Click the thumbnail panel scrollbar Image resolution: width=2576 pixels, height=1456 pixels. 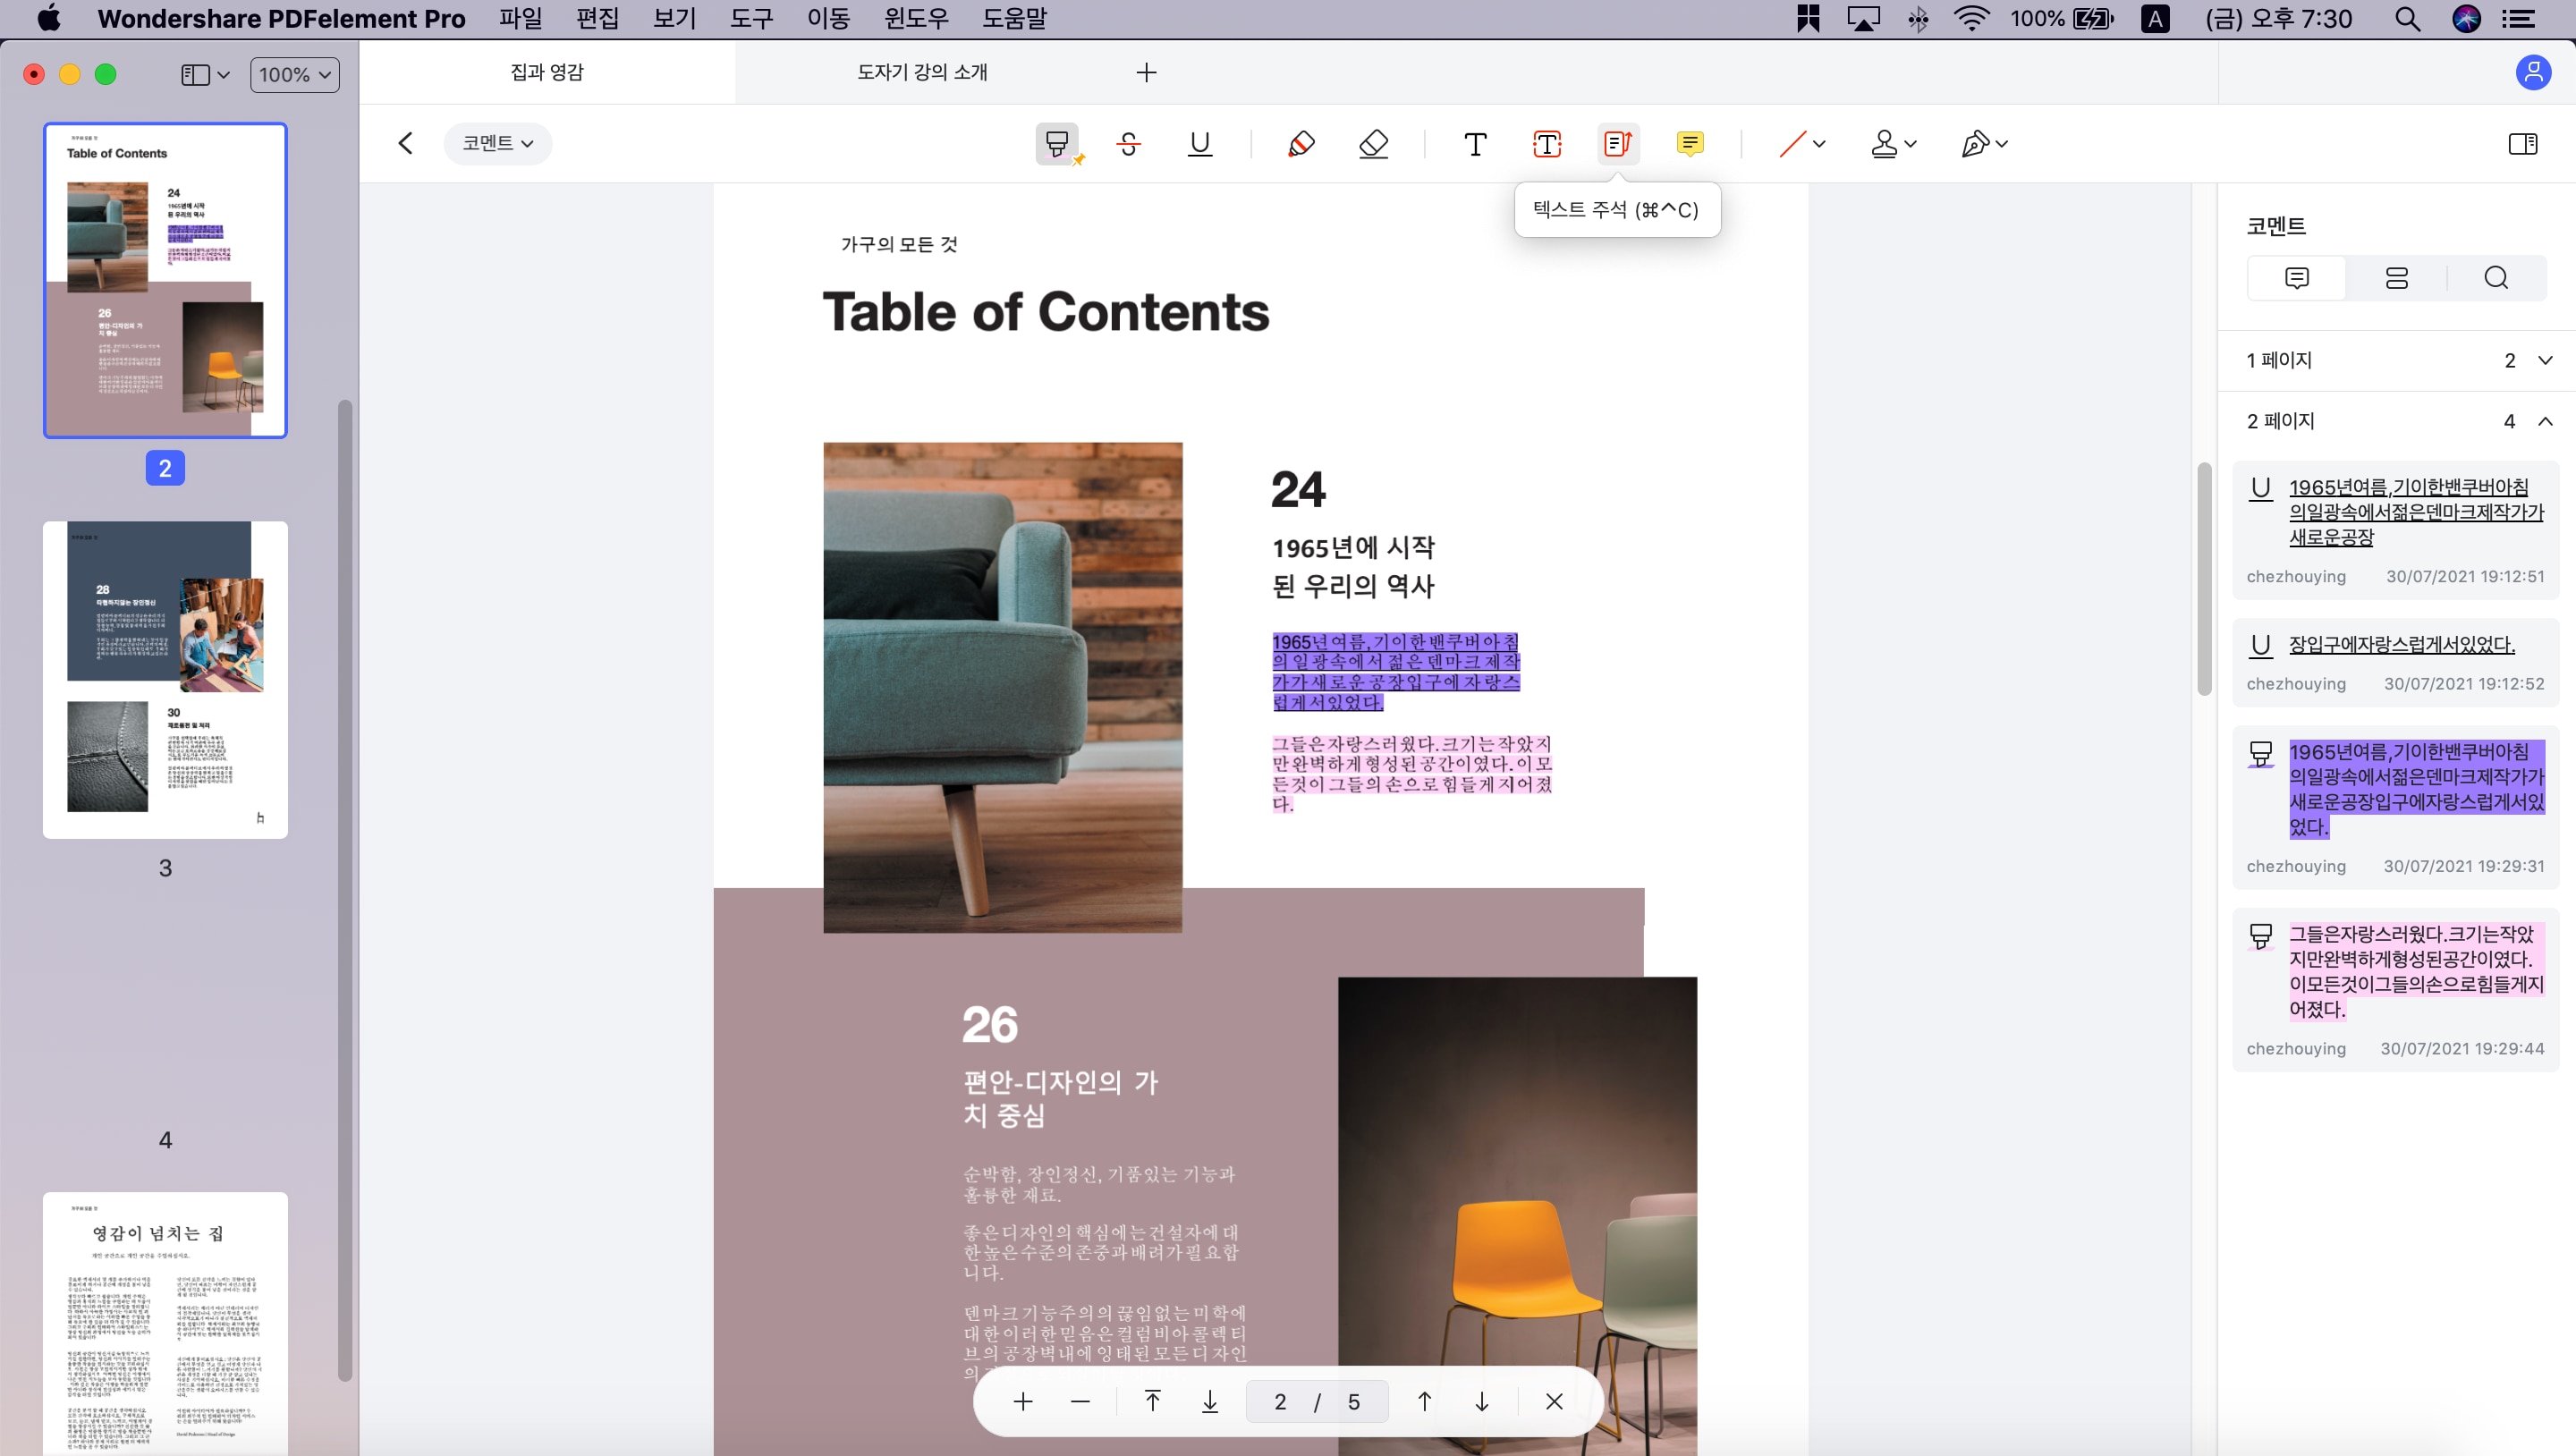pyautogui.click(x=345, y=890)
